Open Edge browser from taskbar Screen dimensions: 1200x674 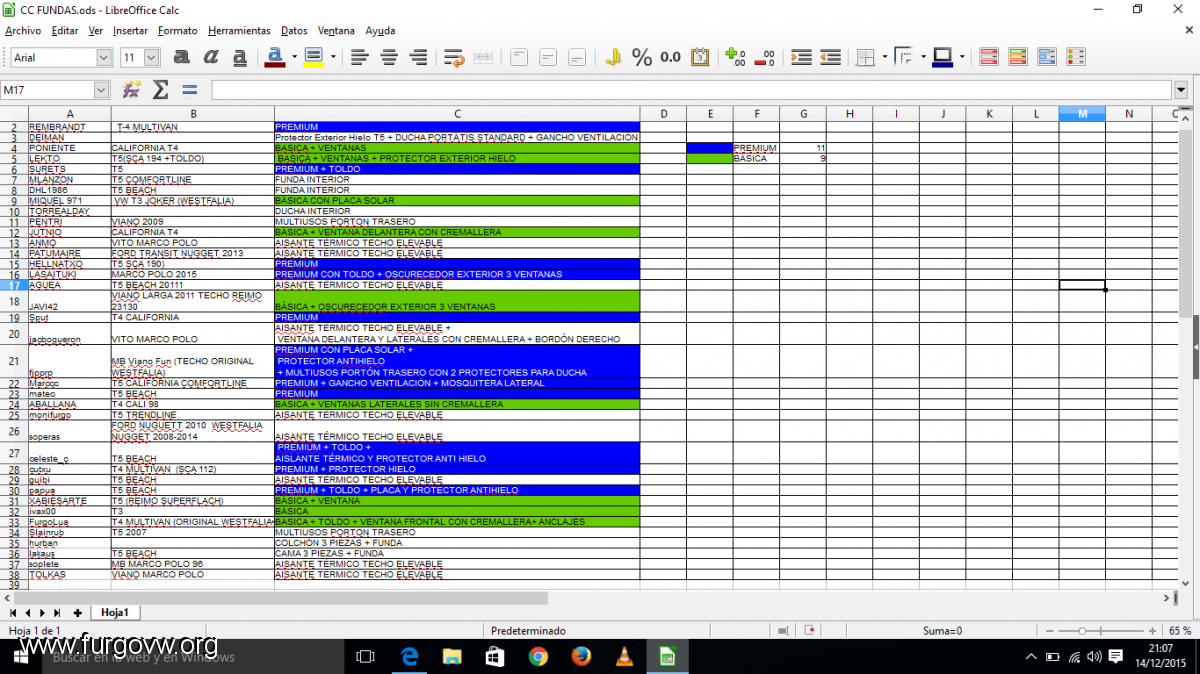pyautogui.click(x=409, y=656)
